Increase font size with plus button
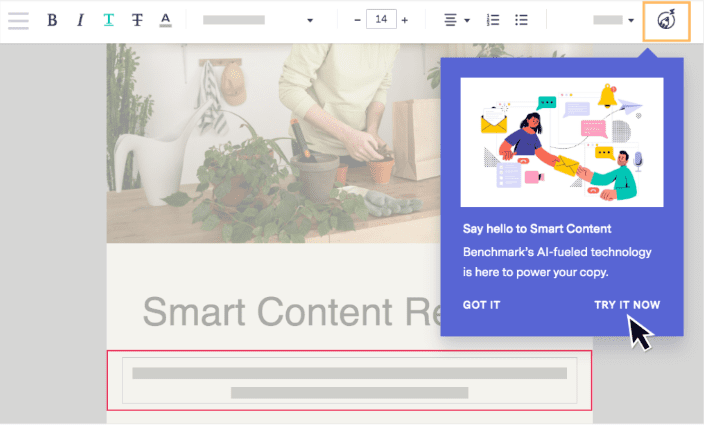704x425 pixels. [405, 21]
